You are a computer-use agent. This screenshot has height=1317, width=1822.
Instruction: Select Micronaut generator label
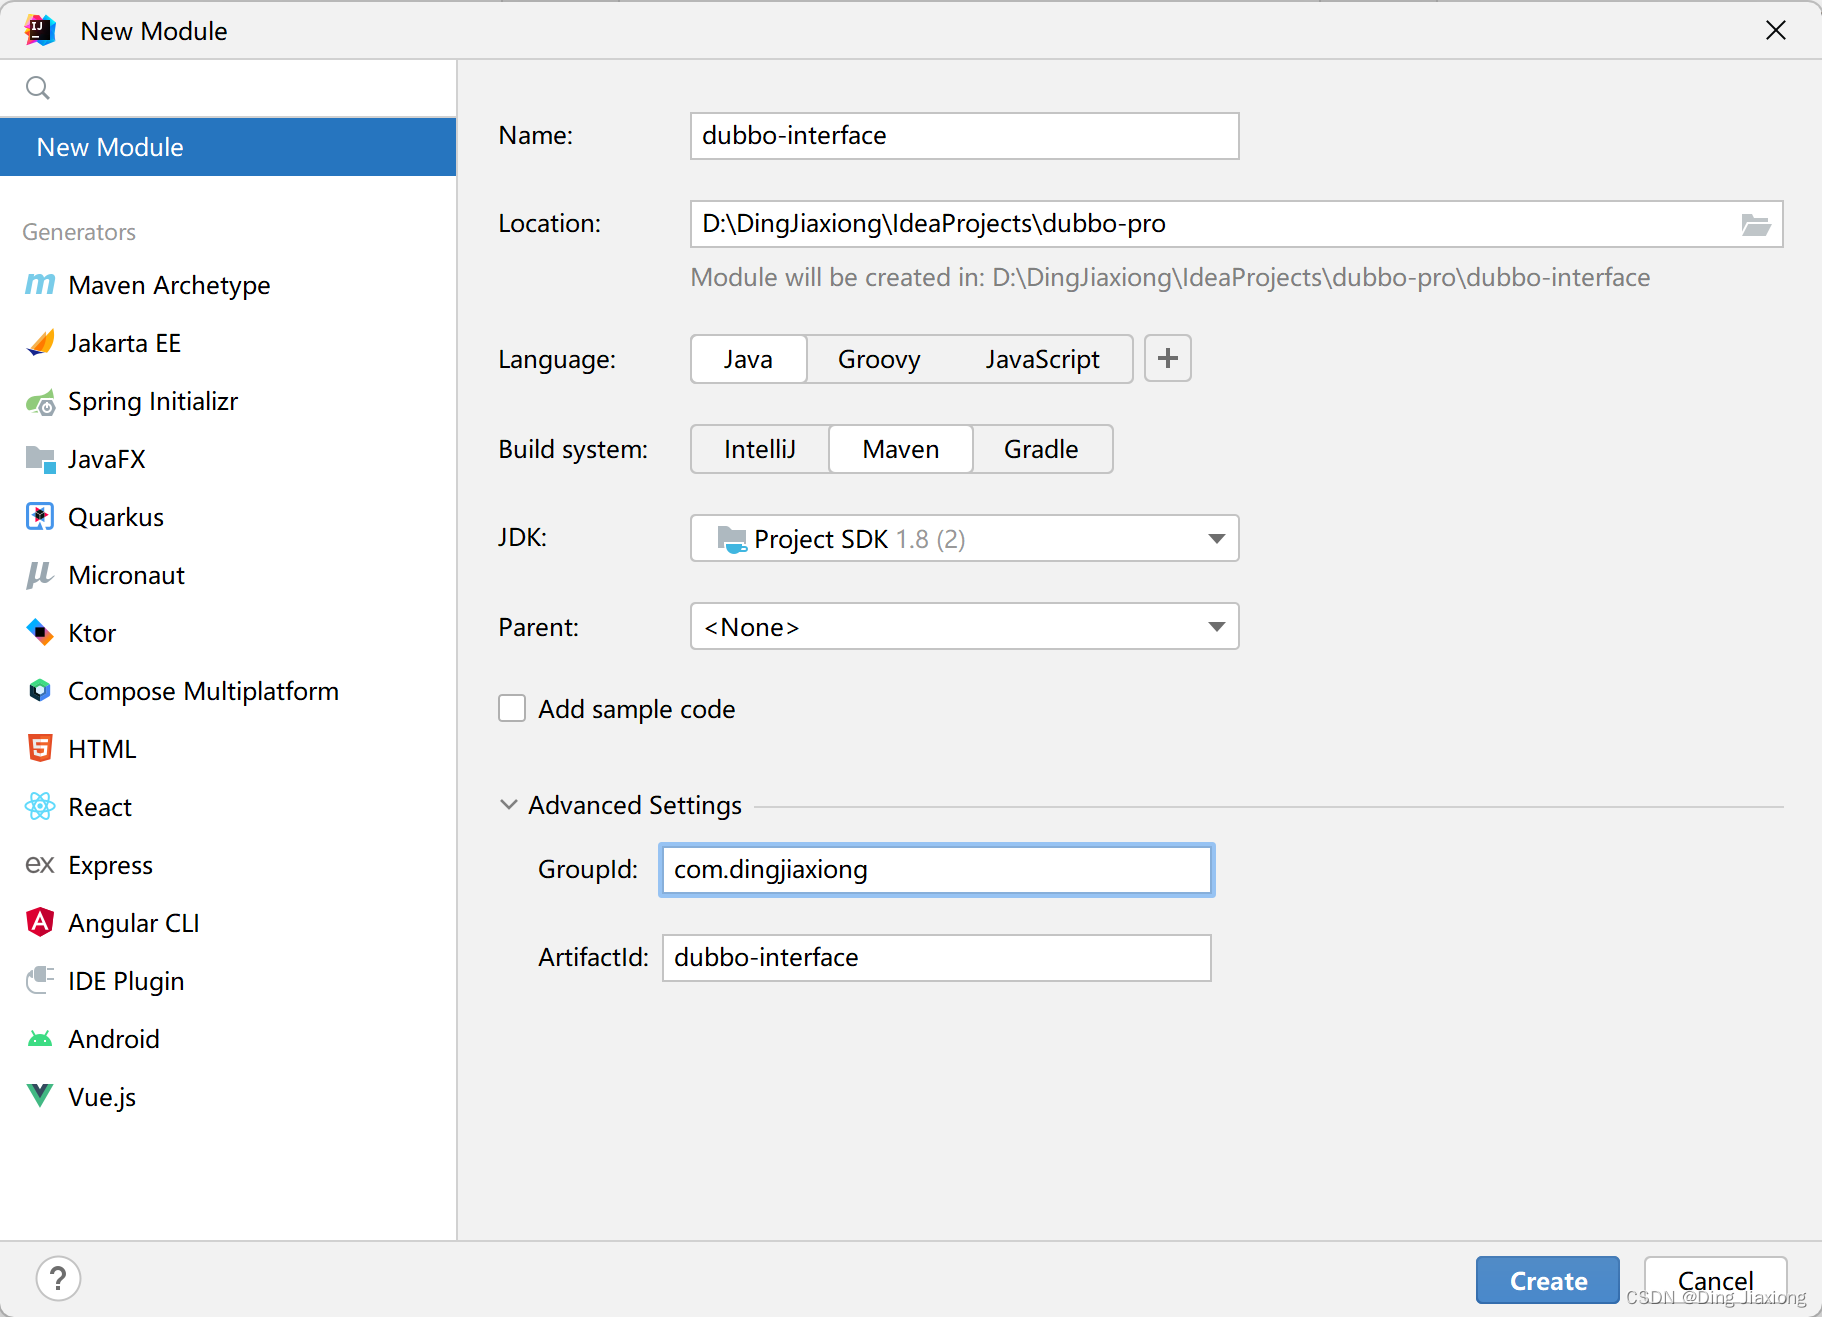tap(126, 575)
